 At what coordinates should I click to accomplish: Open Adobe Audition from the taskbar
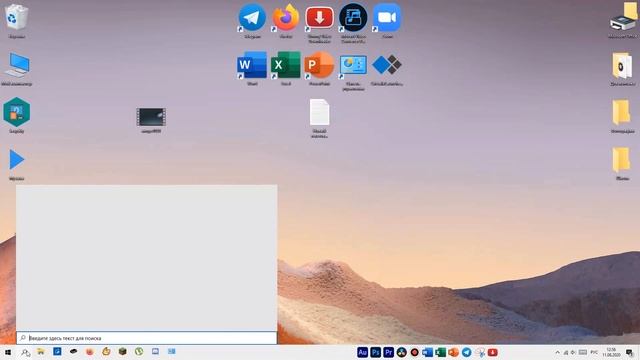pyautogui.click(x=362, y=352)
